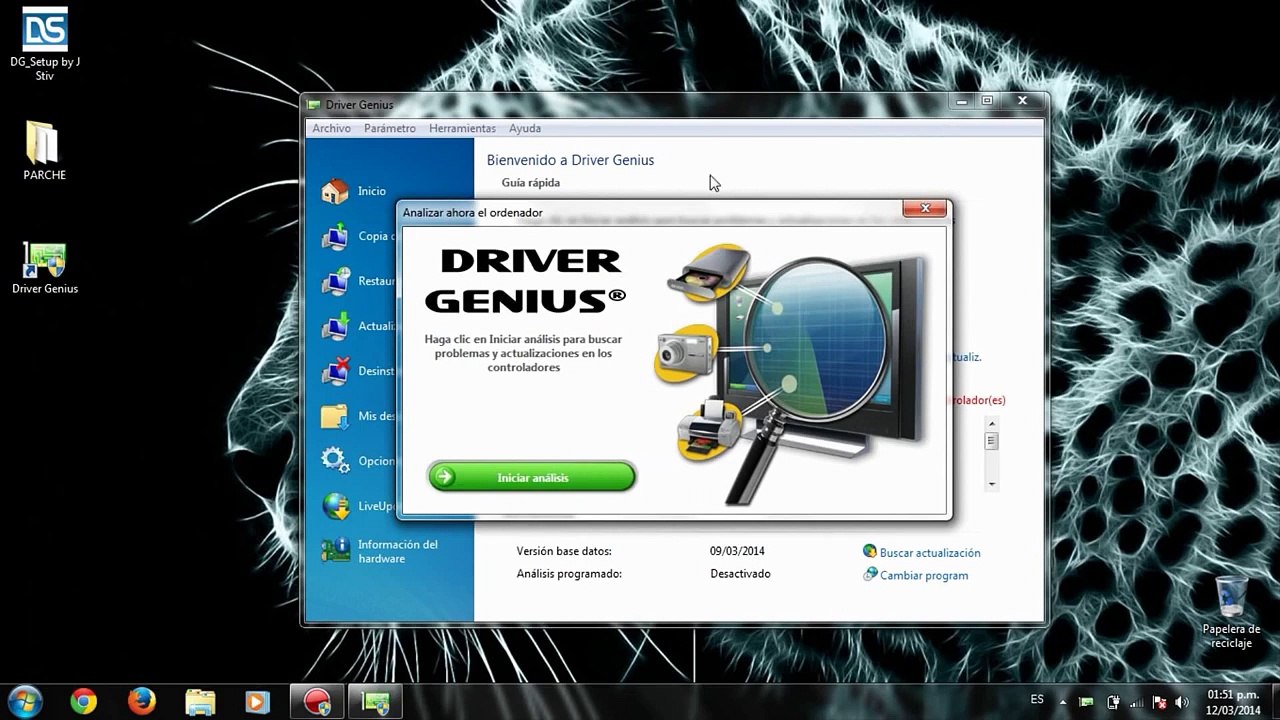
Task: Click the volume speaker tray icon
Action: (1182, 702)
